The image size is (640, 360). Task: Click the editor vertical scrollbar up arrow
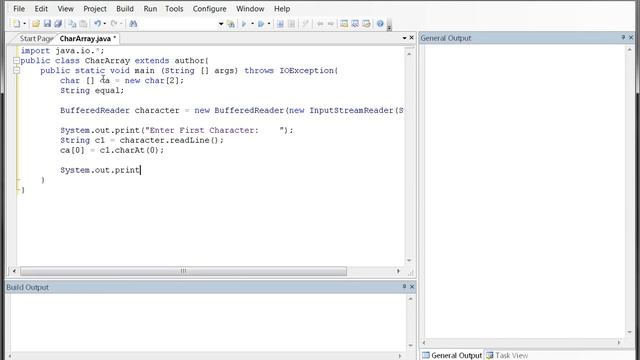[409, 53]
